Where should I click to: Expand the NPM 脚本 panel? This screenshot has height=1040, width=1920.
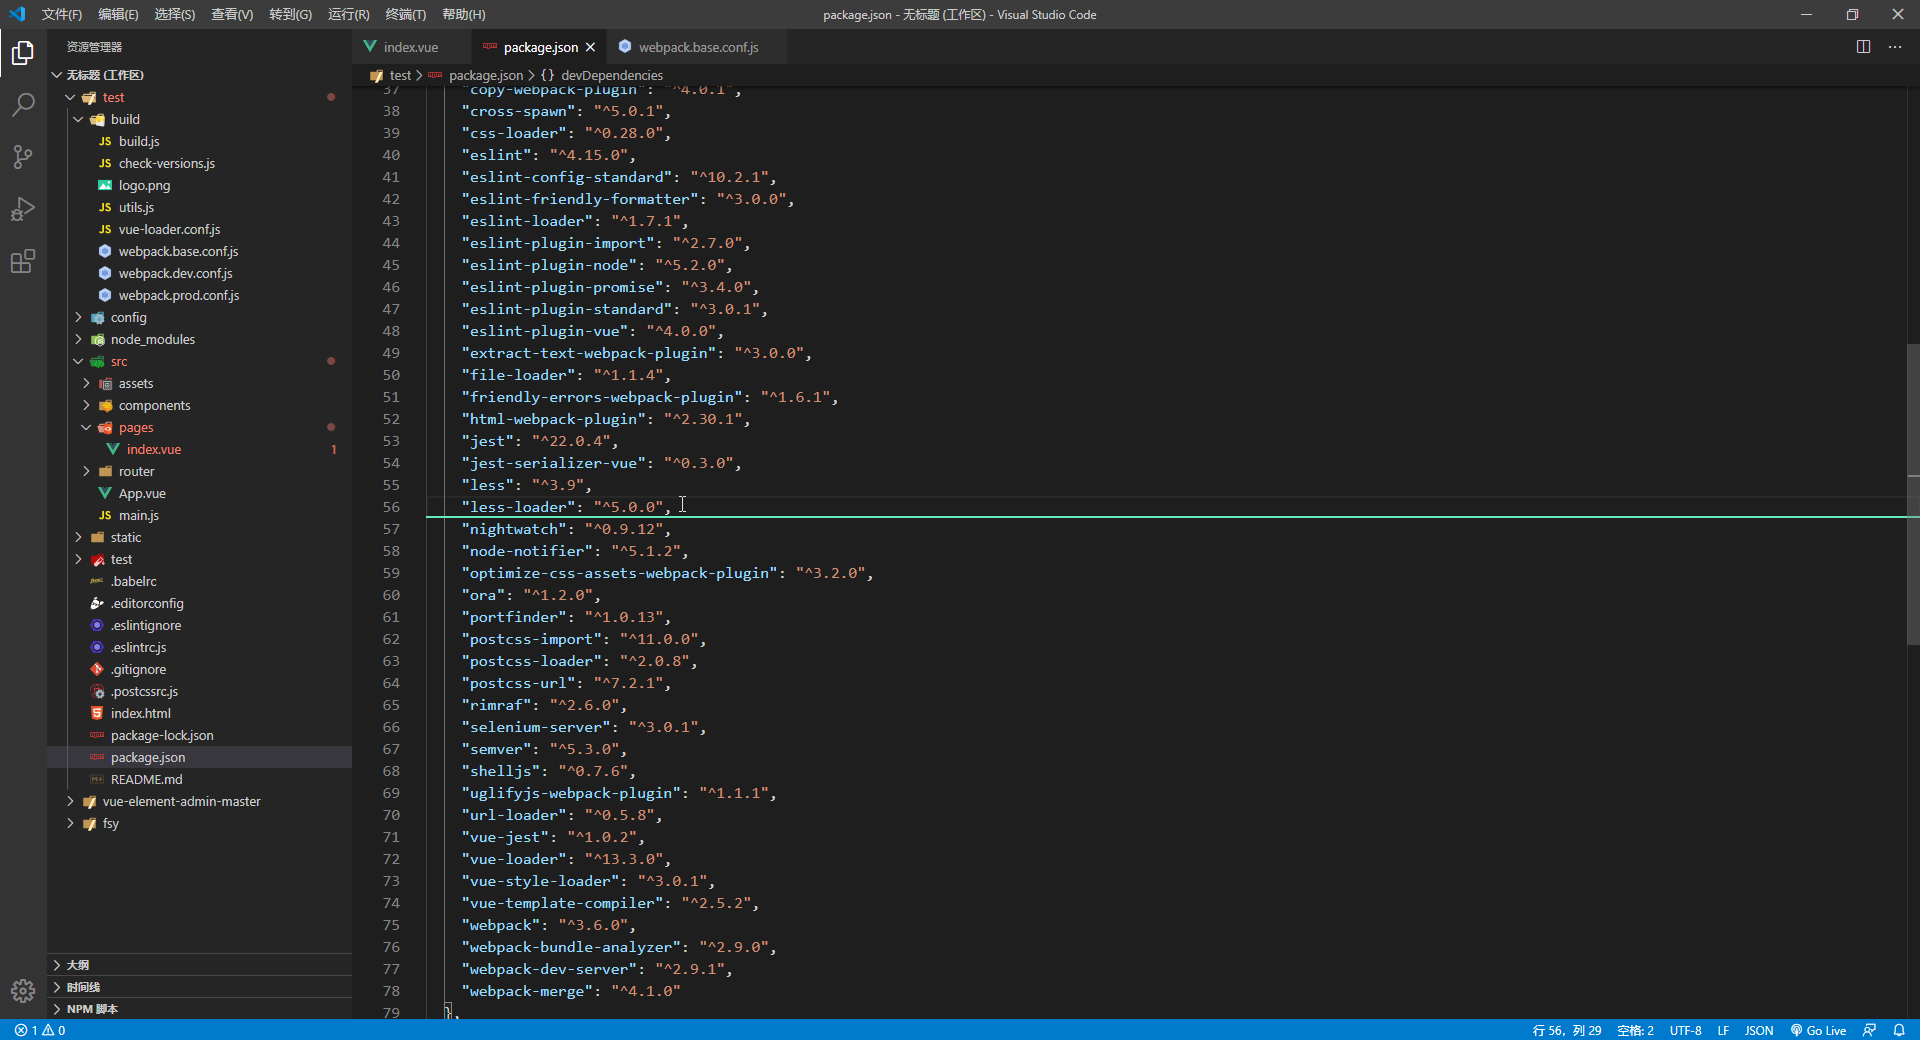tap(199, 1009)
